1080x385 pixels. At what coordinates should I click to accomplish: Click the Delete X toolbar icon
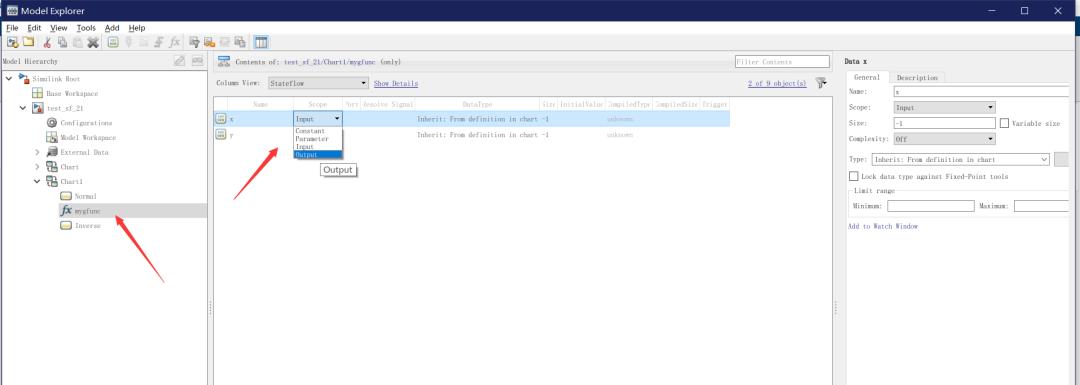coord(93,42)
